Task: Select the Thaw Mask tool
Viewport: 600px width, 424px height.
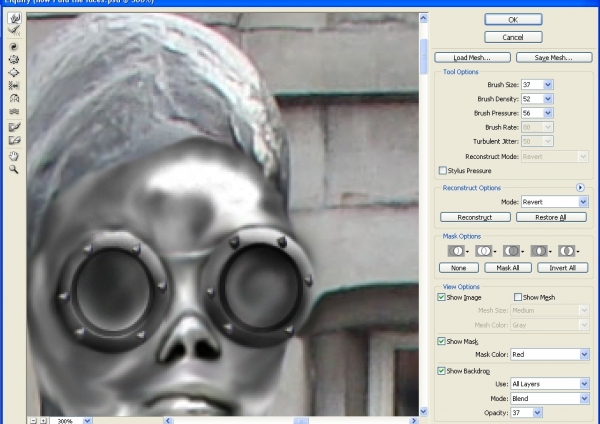Action: (14, 140)
